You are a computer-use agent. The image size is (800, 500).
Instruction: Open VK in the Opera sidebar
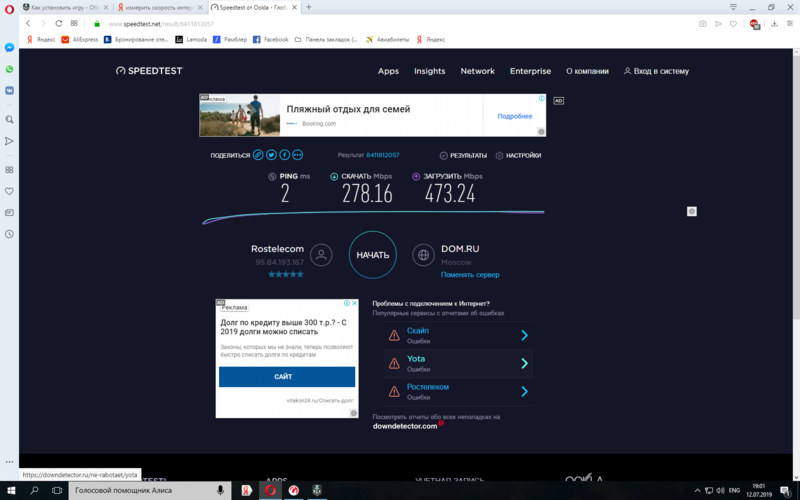[x=9, y=90]
